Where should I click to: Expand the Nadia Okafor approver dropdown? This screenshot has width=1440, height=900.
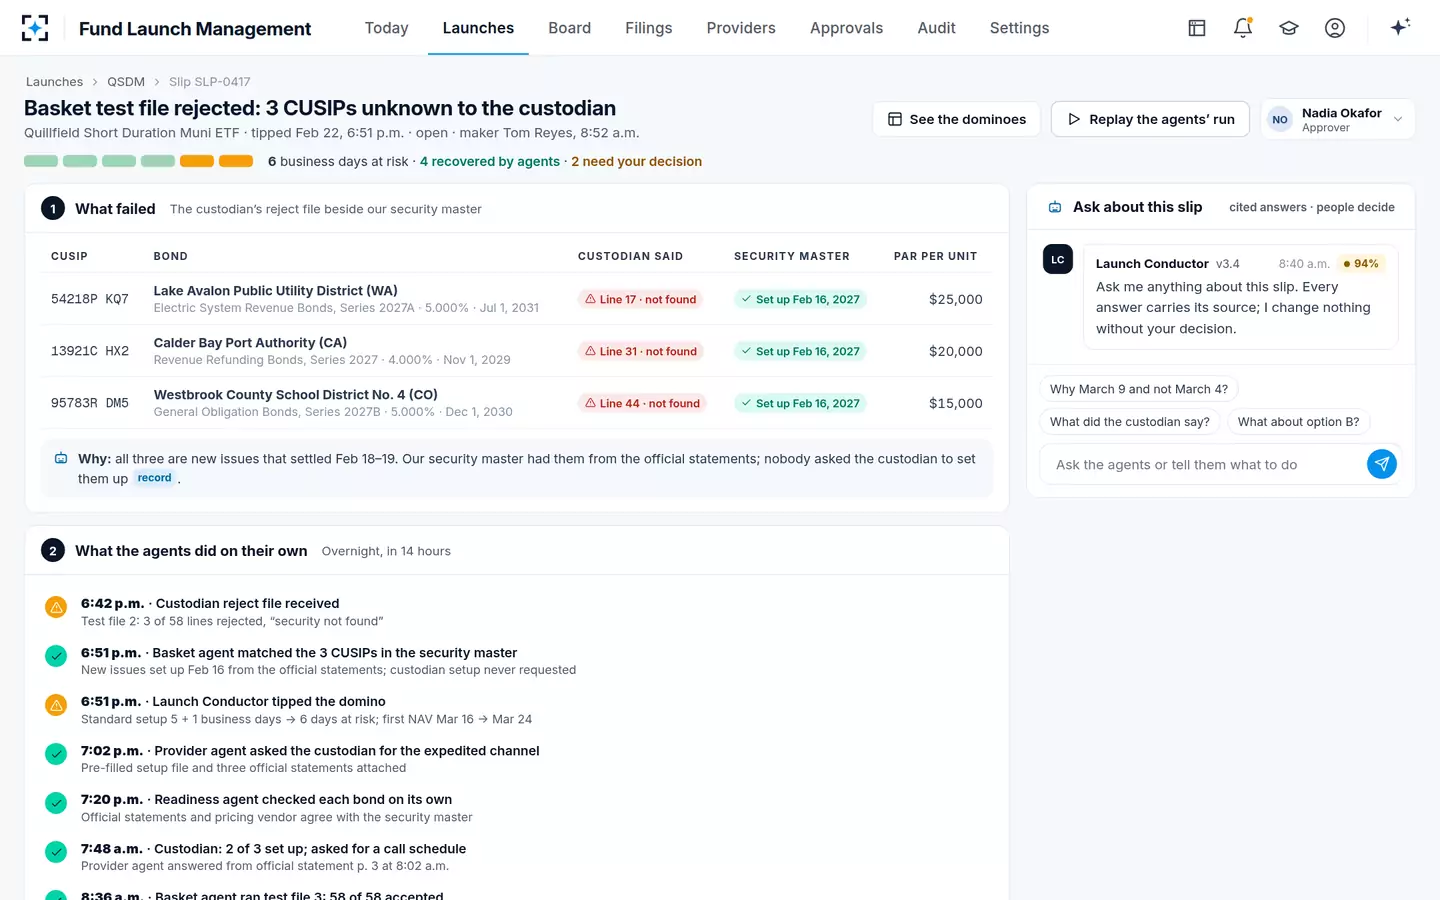(x=1338, y=119)
